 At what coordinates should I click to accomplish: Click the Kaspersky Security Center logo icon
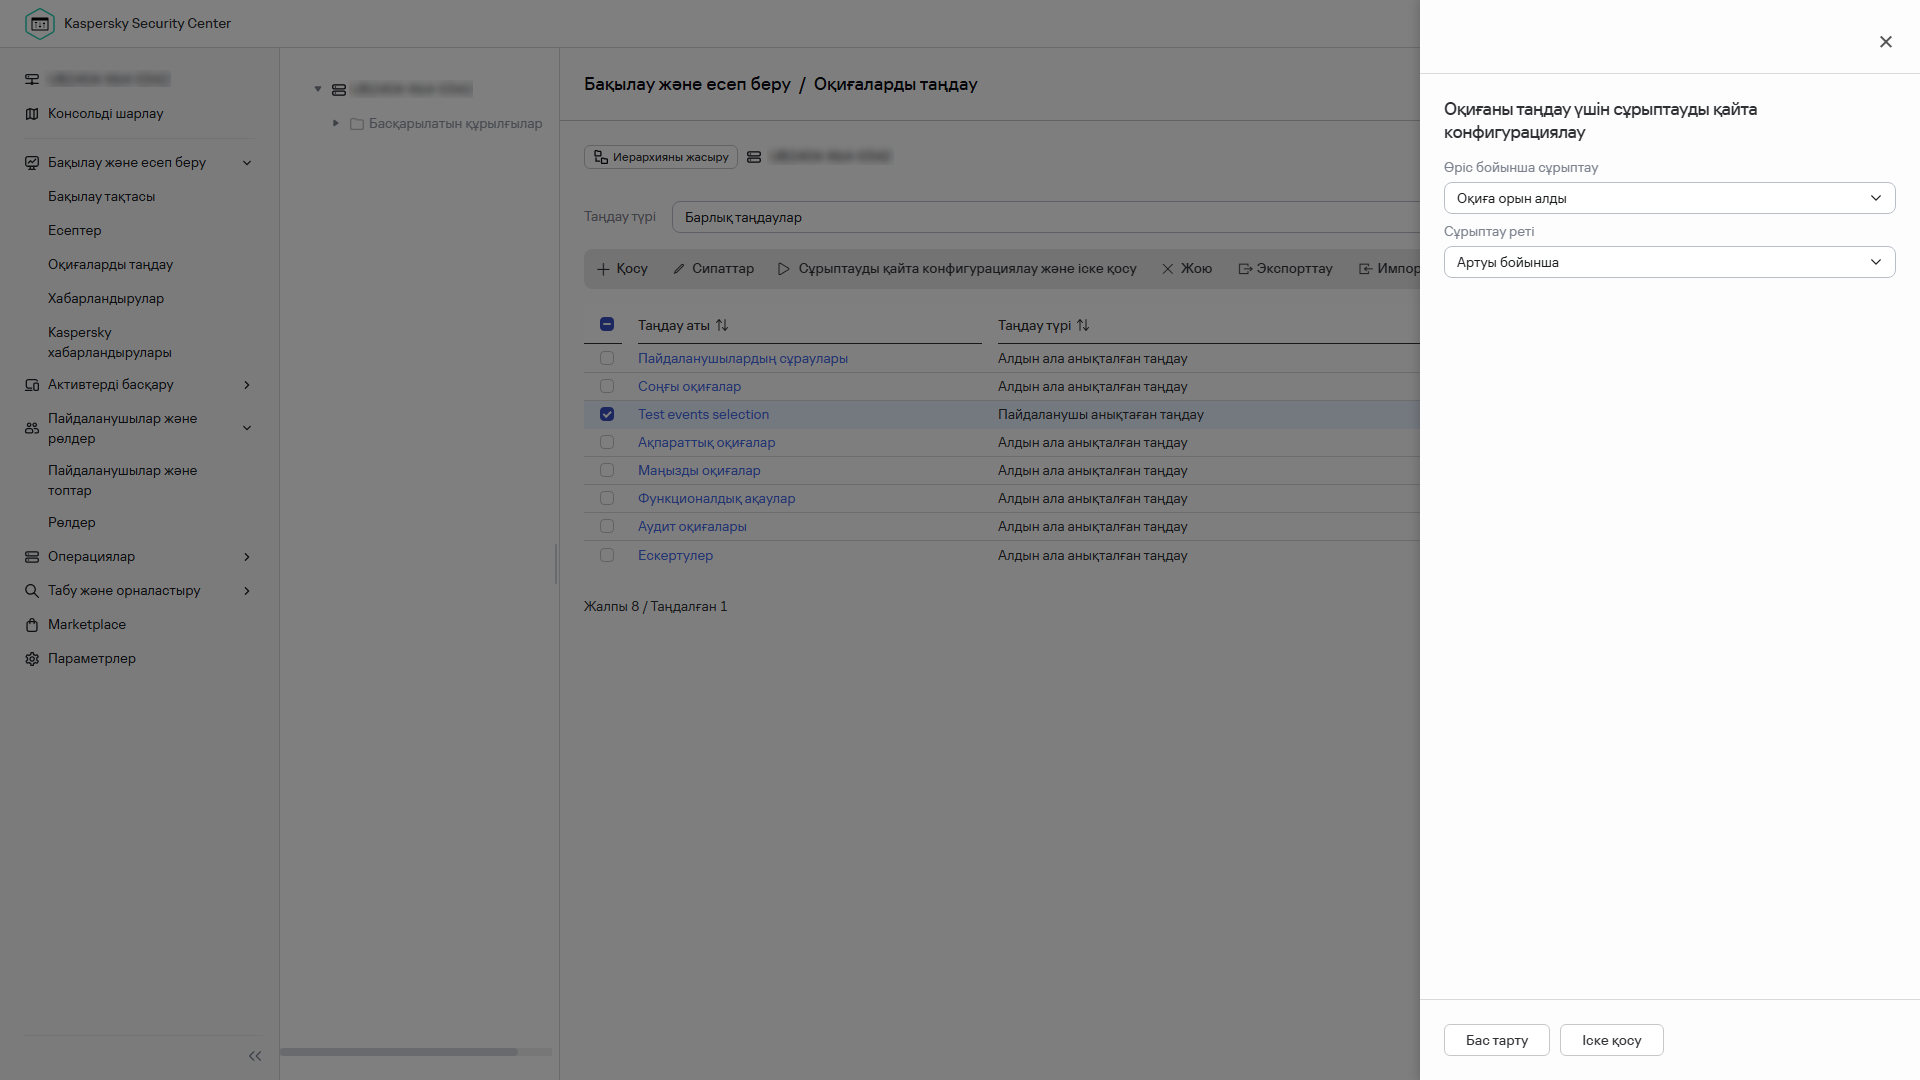pos(39,23)
